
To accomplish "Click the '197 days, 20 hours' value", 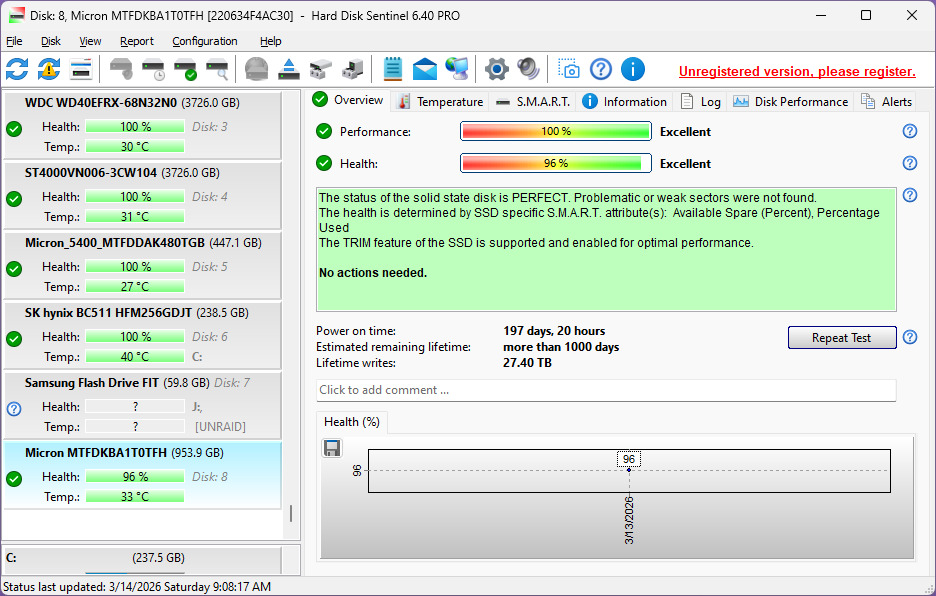I will [554, 331].
